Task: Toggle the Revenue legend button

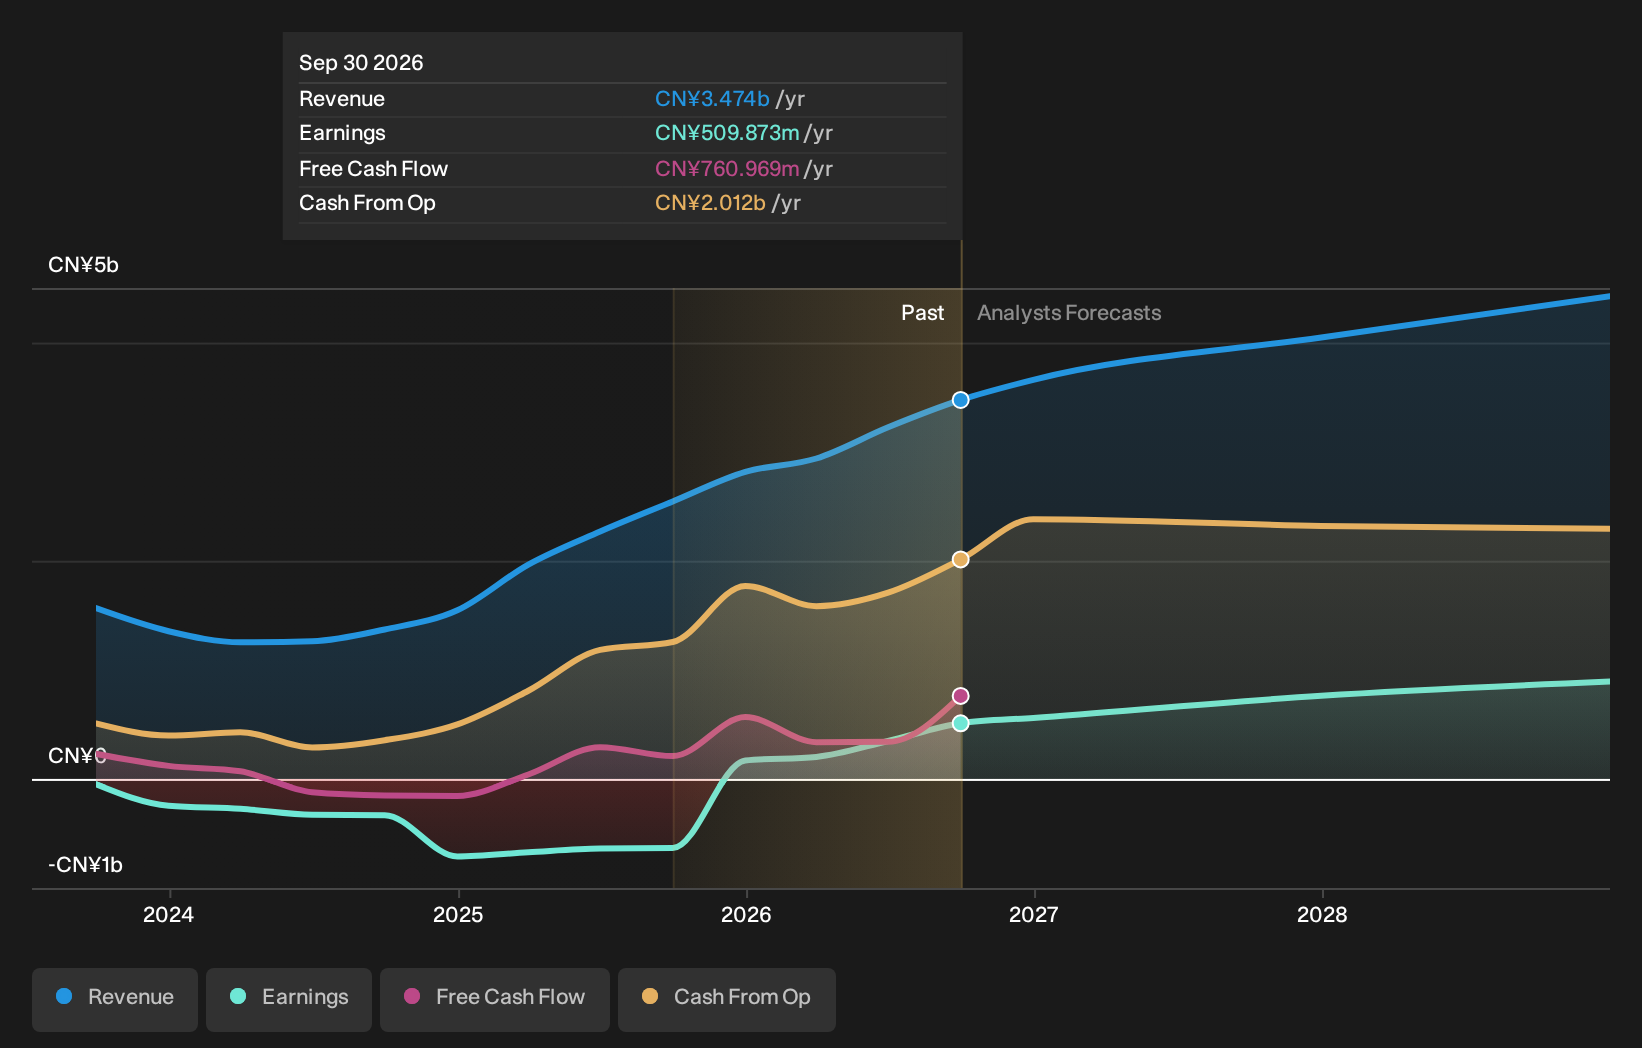Action: [x=115, y=999]
